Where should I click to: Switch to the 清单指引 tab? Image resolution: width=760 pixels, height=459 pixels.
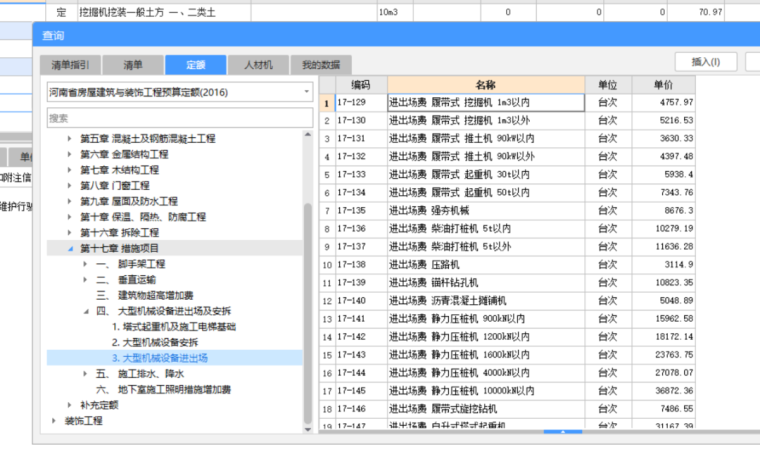click(x=70, y=65)
